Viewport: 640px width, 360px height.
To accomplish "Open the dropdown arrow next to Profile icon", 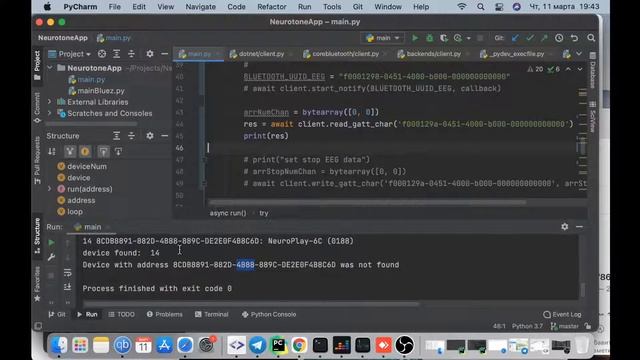I will [468, 38].
